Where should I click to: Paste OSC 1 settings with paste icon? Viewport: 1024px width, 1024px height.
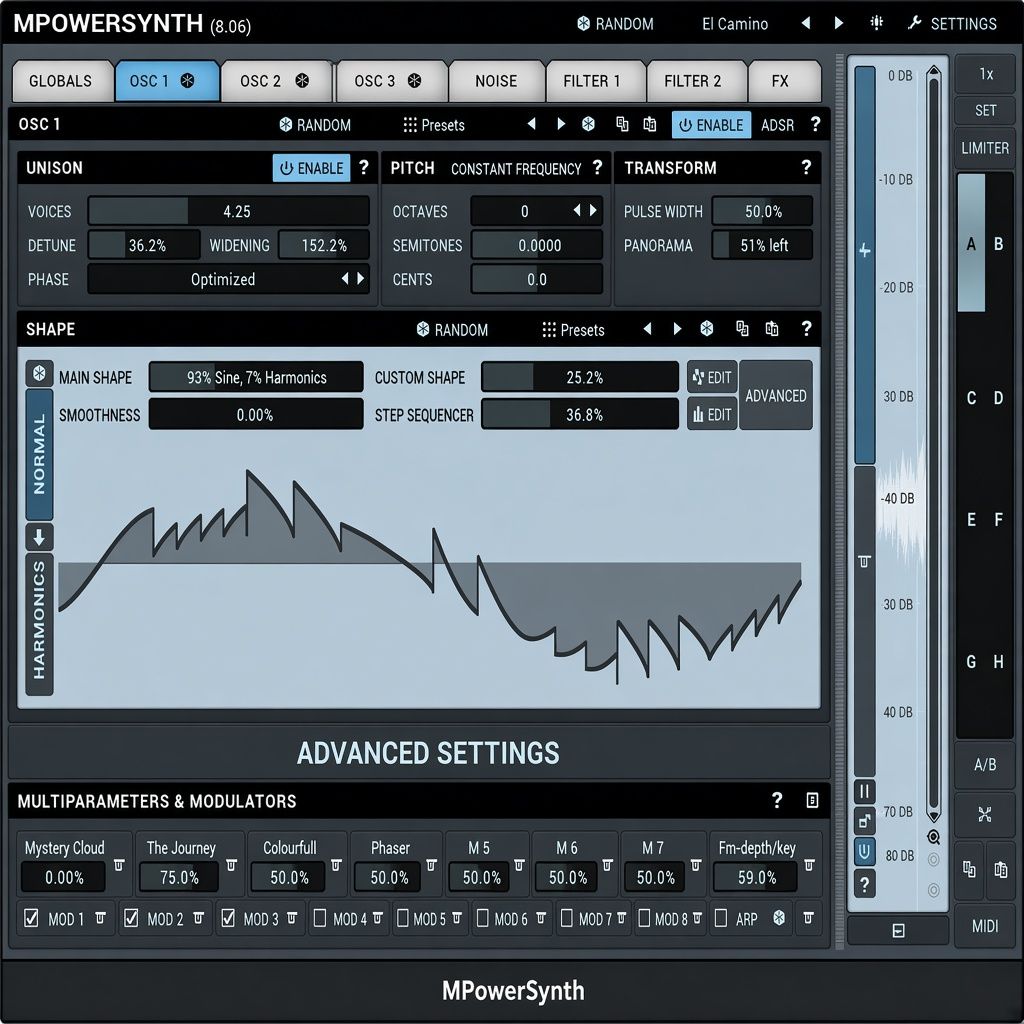point(650,124)
